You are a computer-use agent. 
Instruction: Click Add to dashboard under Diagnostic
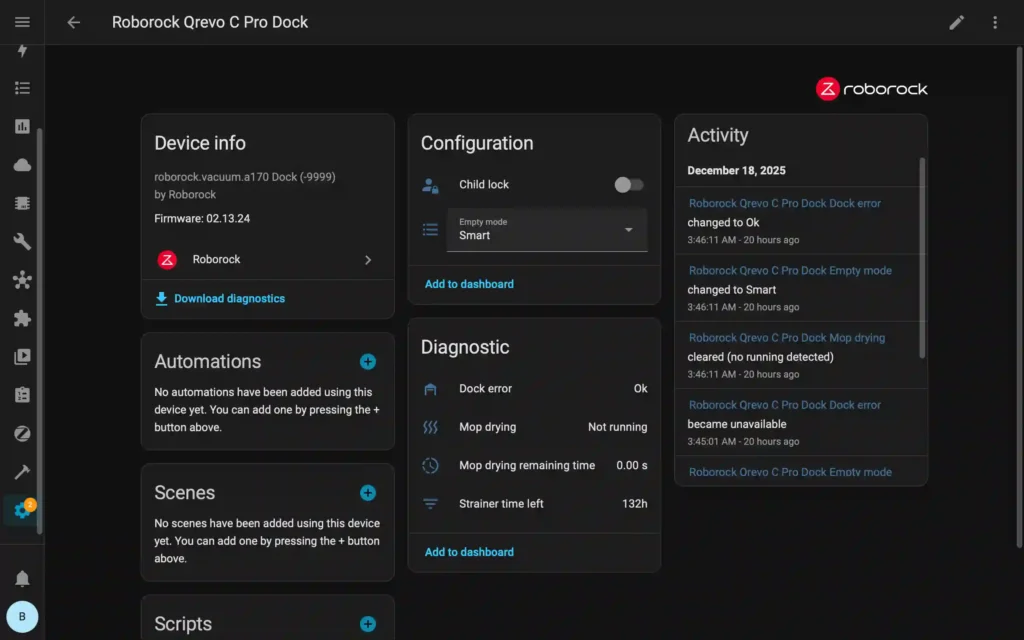[x=469, y=552]
